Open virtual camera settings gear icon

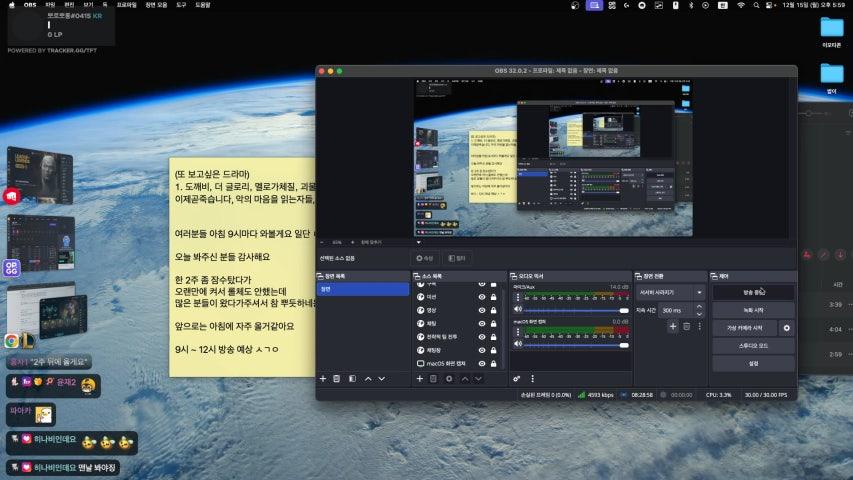point(786,328)
